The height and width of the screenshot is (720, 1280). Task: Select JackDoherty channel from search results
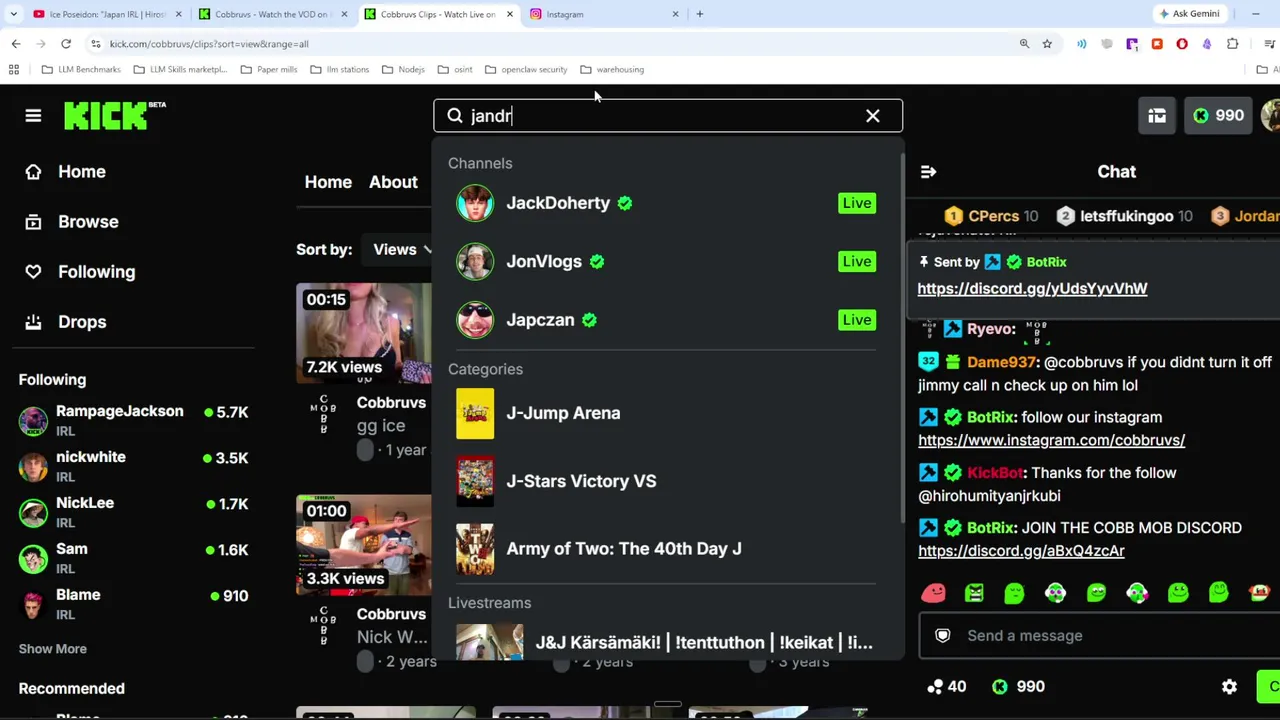666,203
